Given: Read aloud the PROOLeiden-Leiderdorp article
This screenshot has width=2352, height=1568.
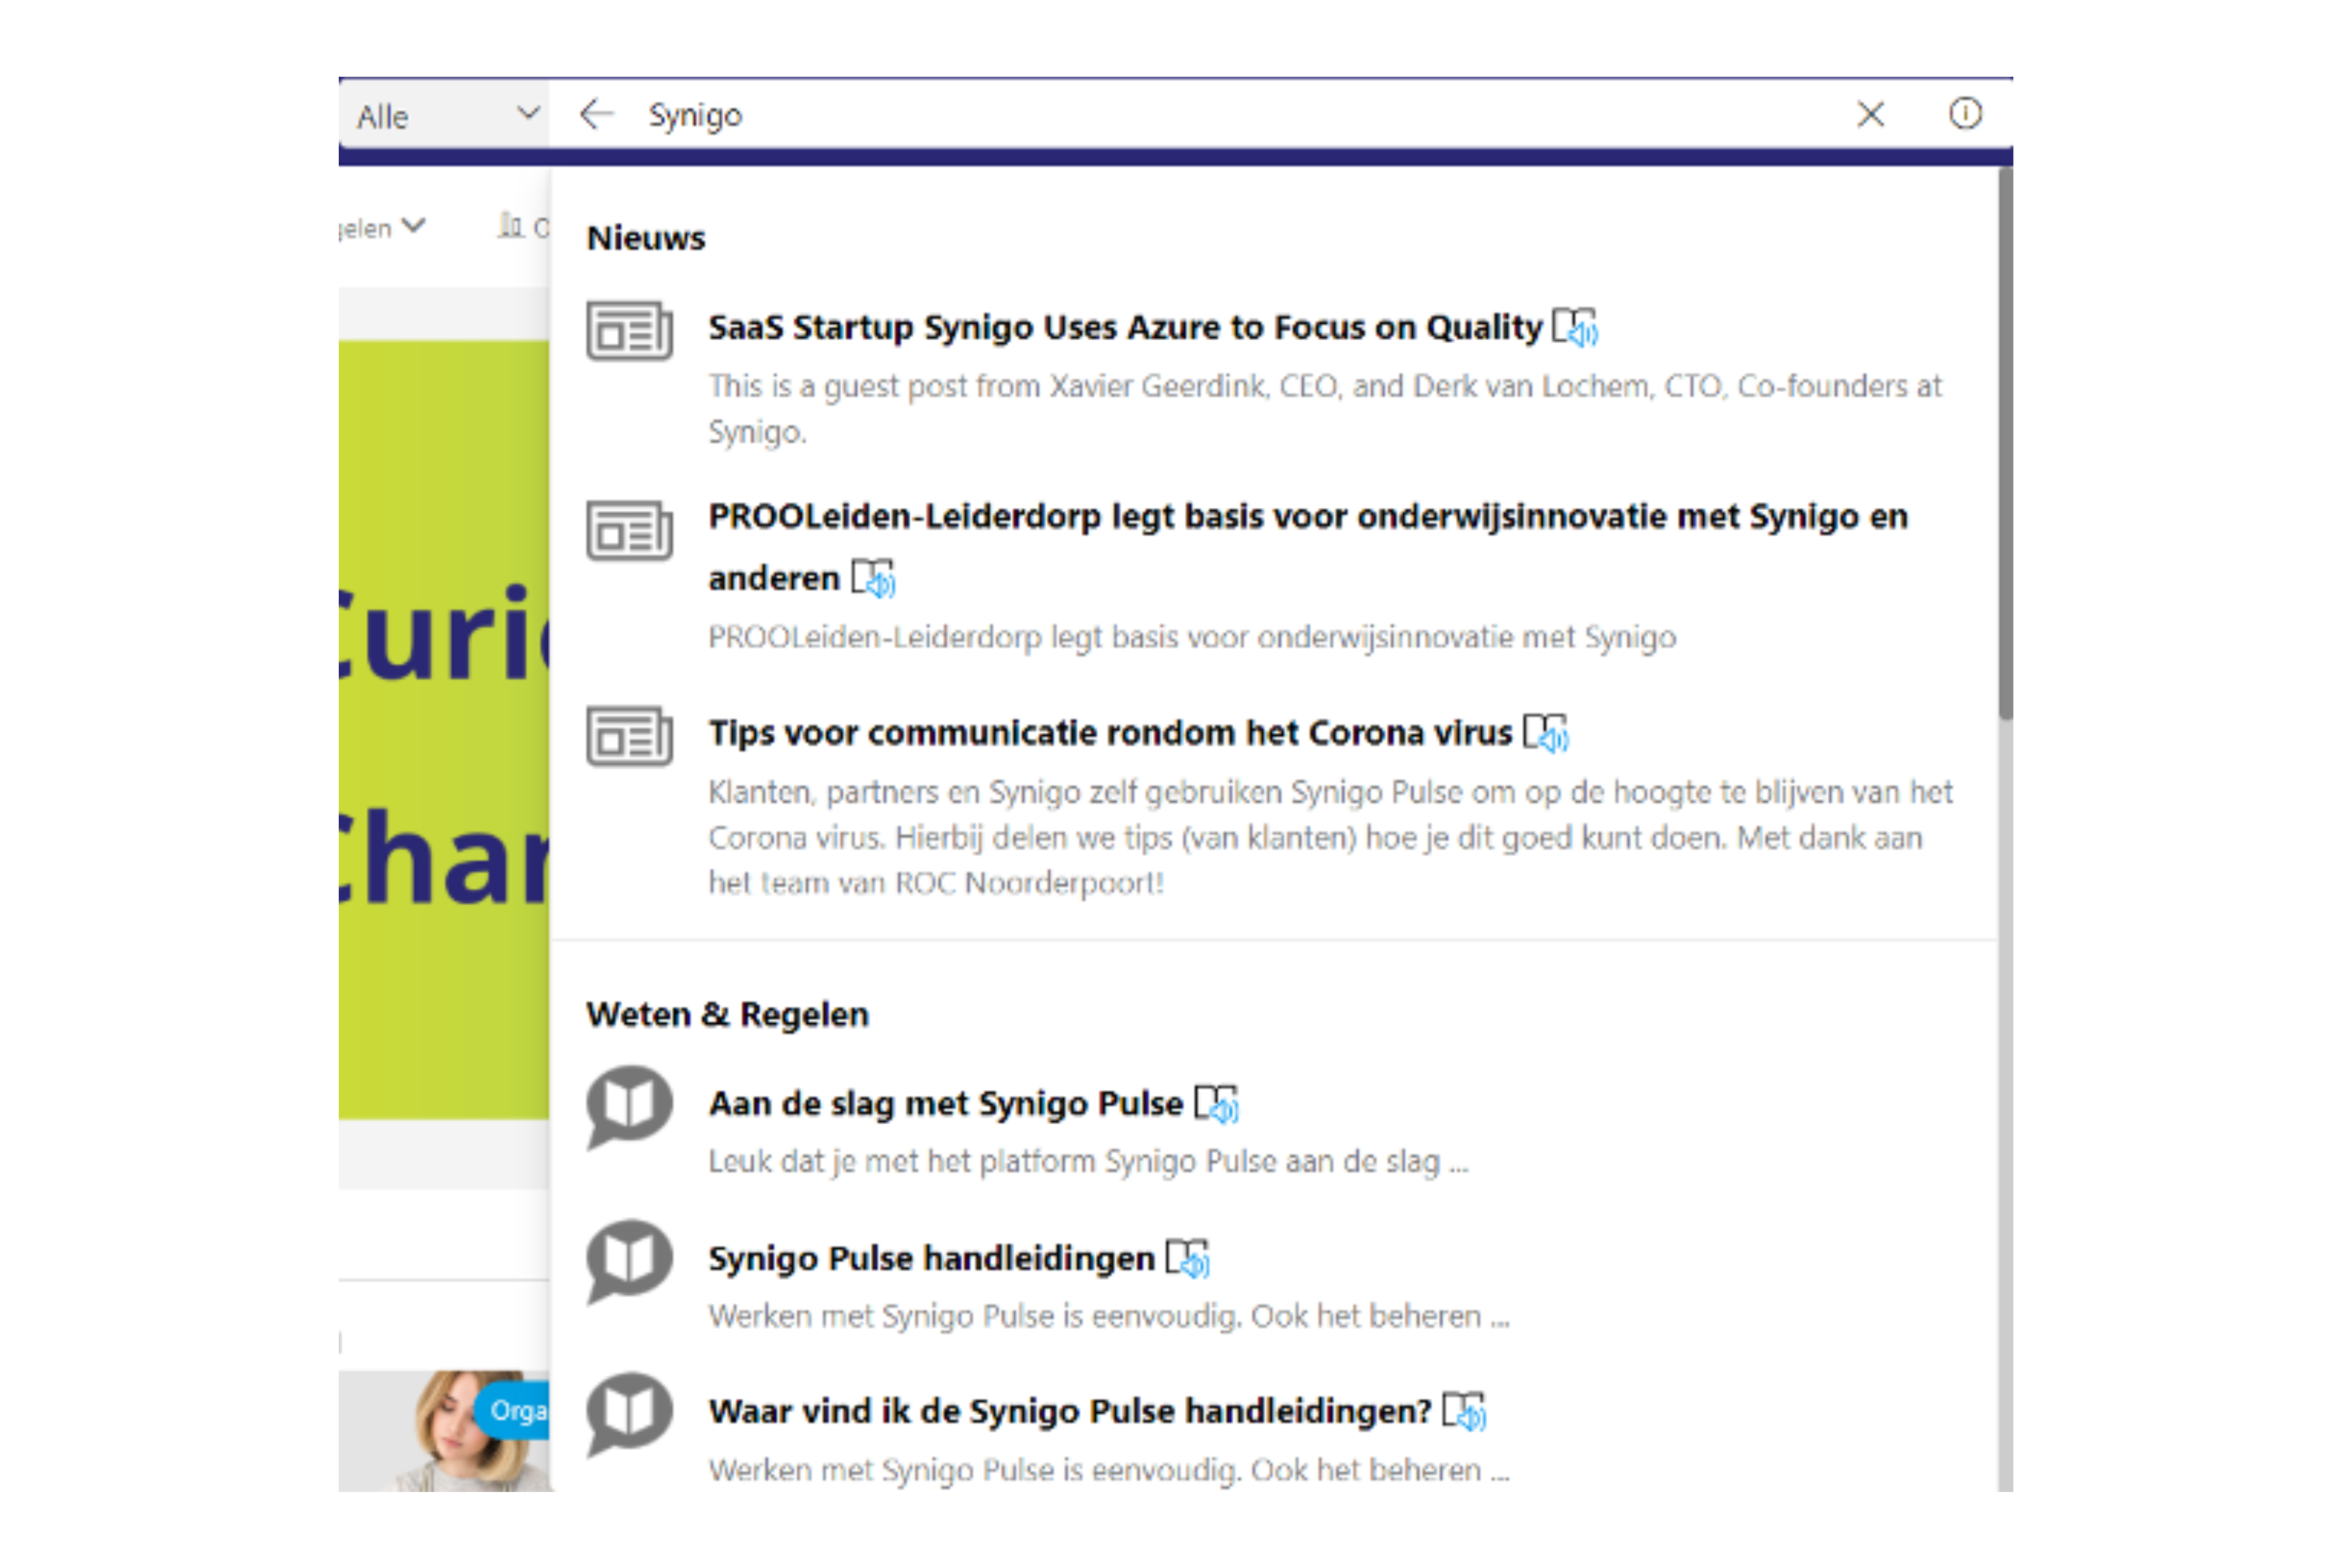Looking at the screenshot, I should (874, 578).
